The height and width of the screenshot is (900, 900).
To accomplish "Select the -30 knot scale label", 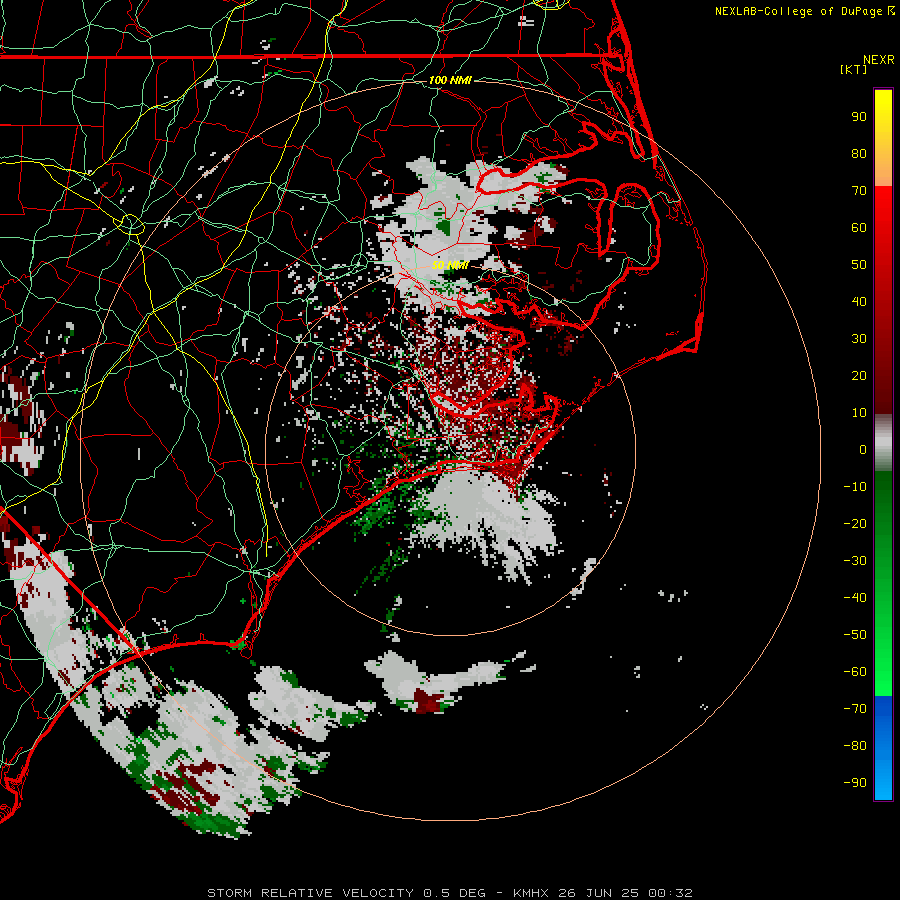I will (855, 561).
